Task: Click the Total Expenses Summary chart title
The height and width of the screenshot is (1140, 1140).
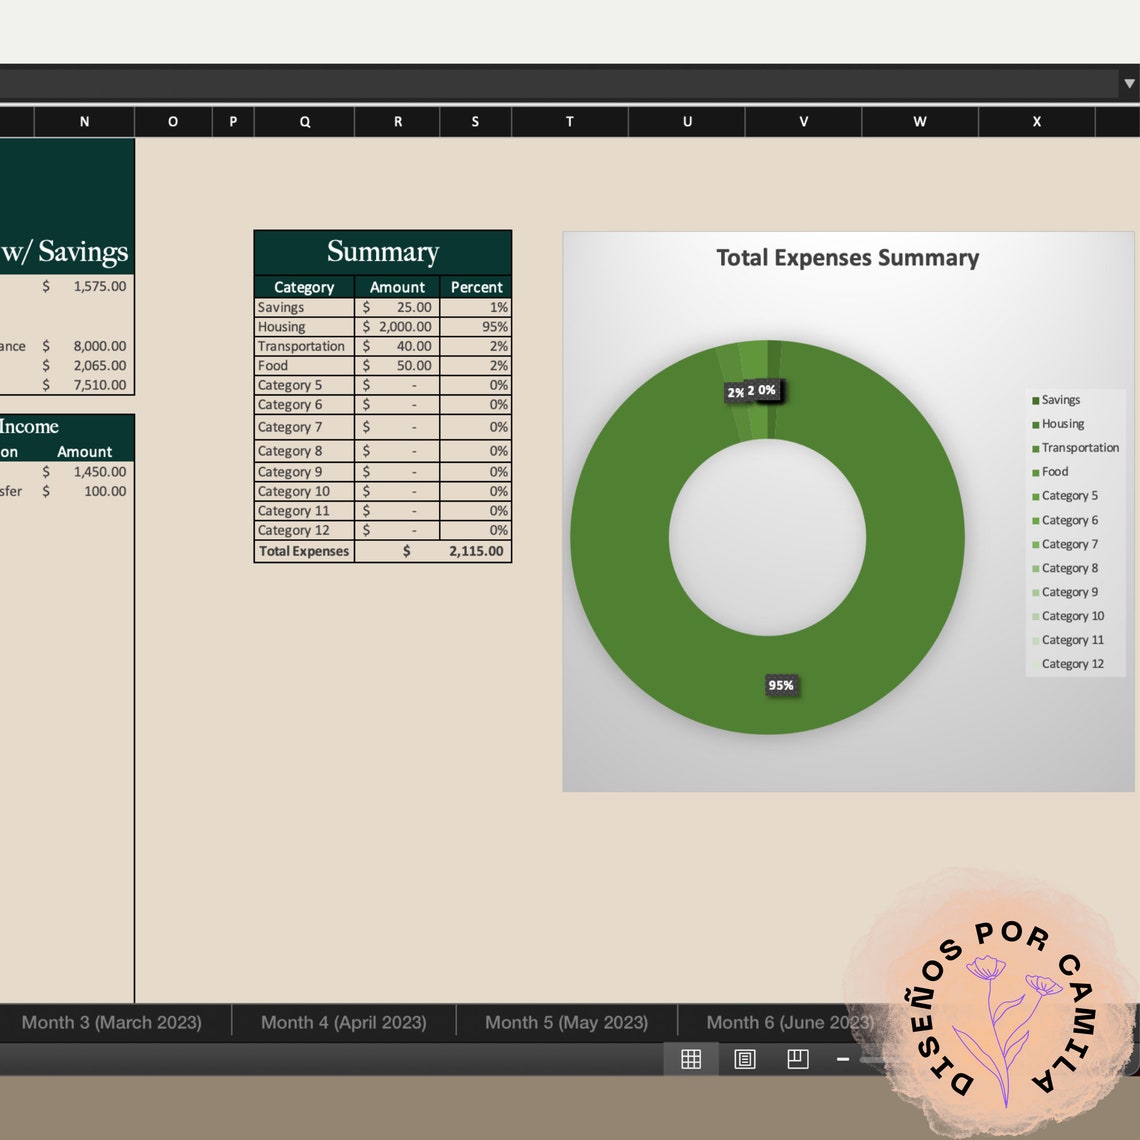Action: click(846, 257)
